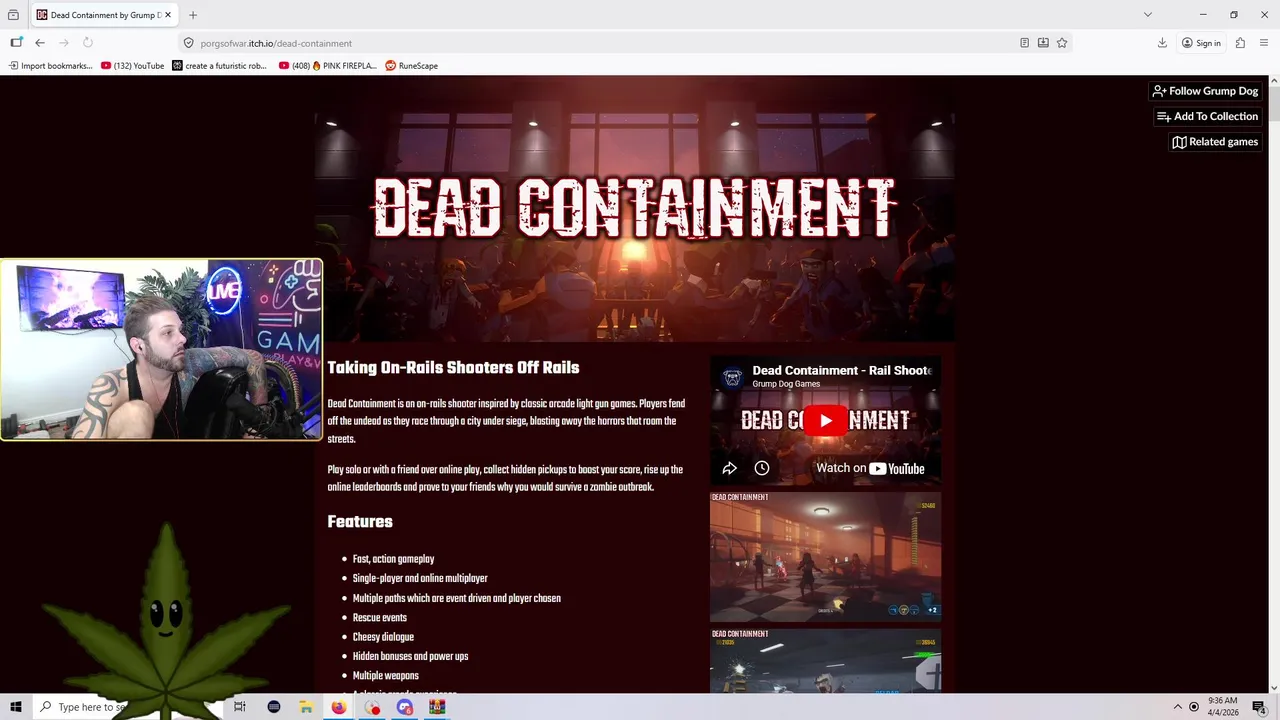Click Follow Grump Dog button
This screenshot has height=720, width=1280.
1205,91
